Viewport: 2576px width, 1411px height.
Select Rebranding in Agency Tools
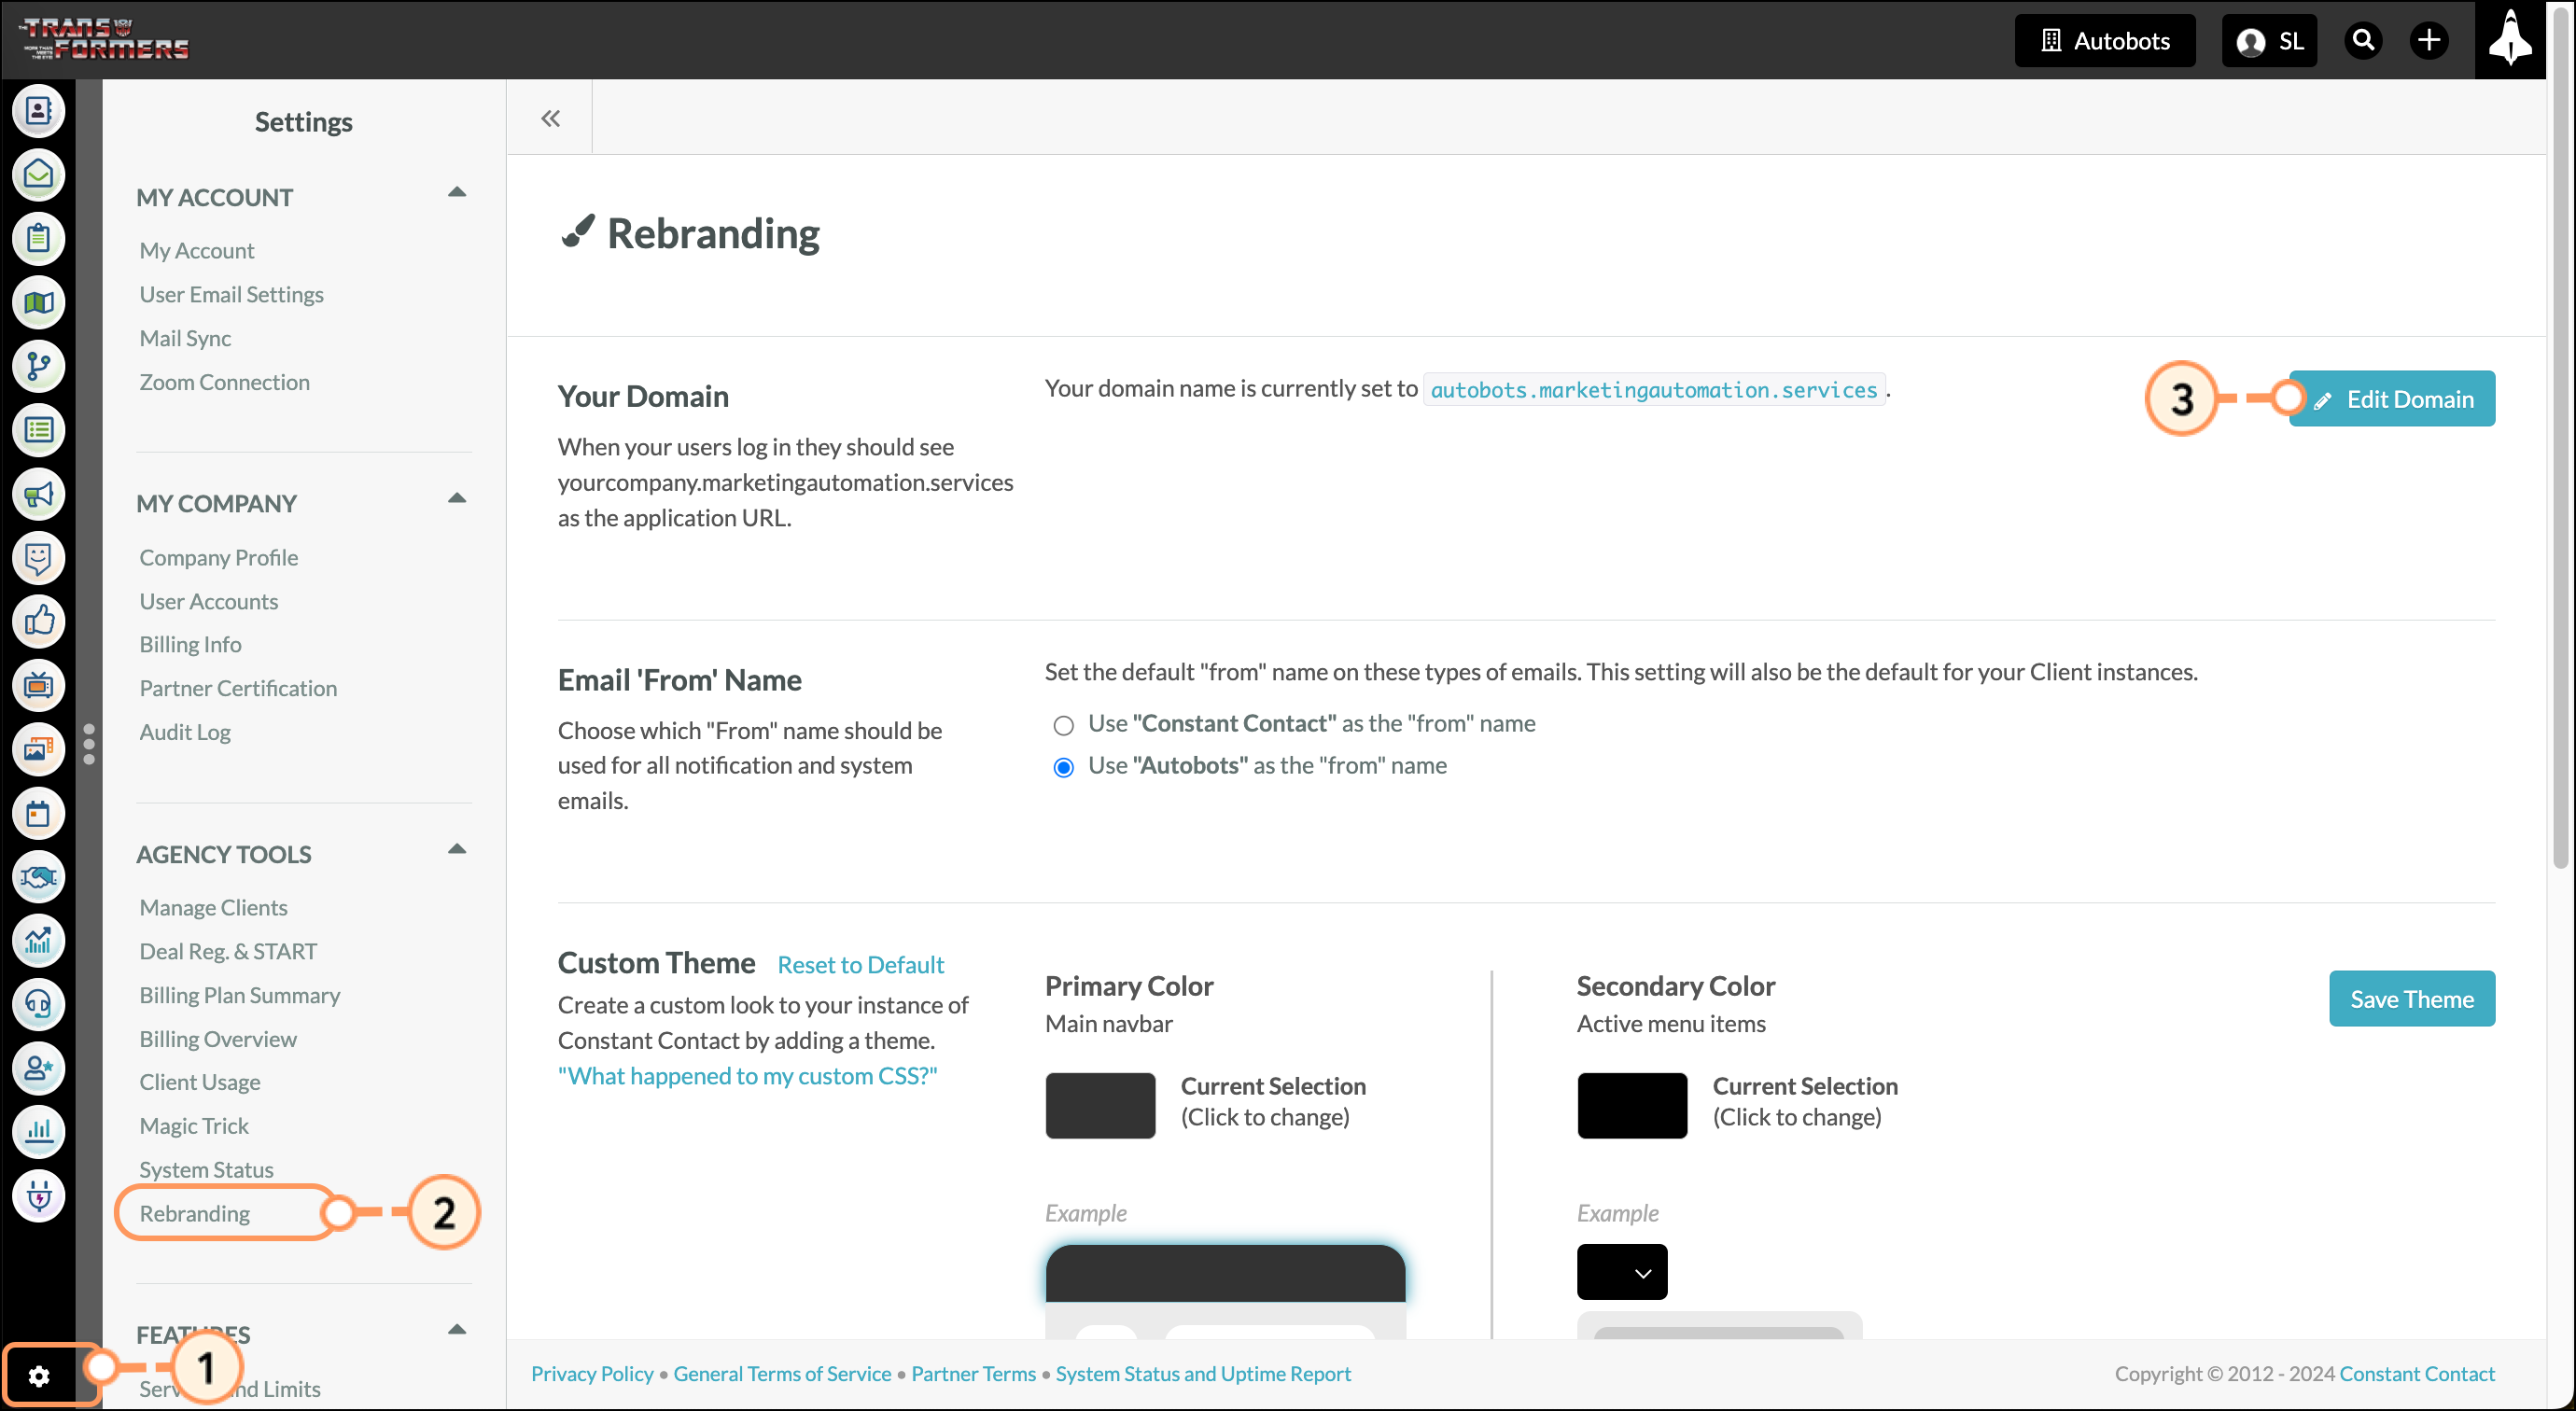point(194,1213)
